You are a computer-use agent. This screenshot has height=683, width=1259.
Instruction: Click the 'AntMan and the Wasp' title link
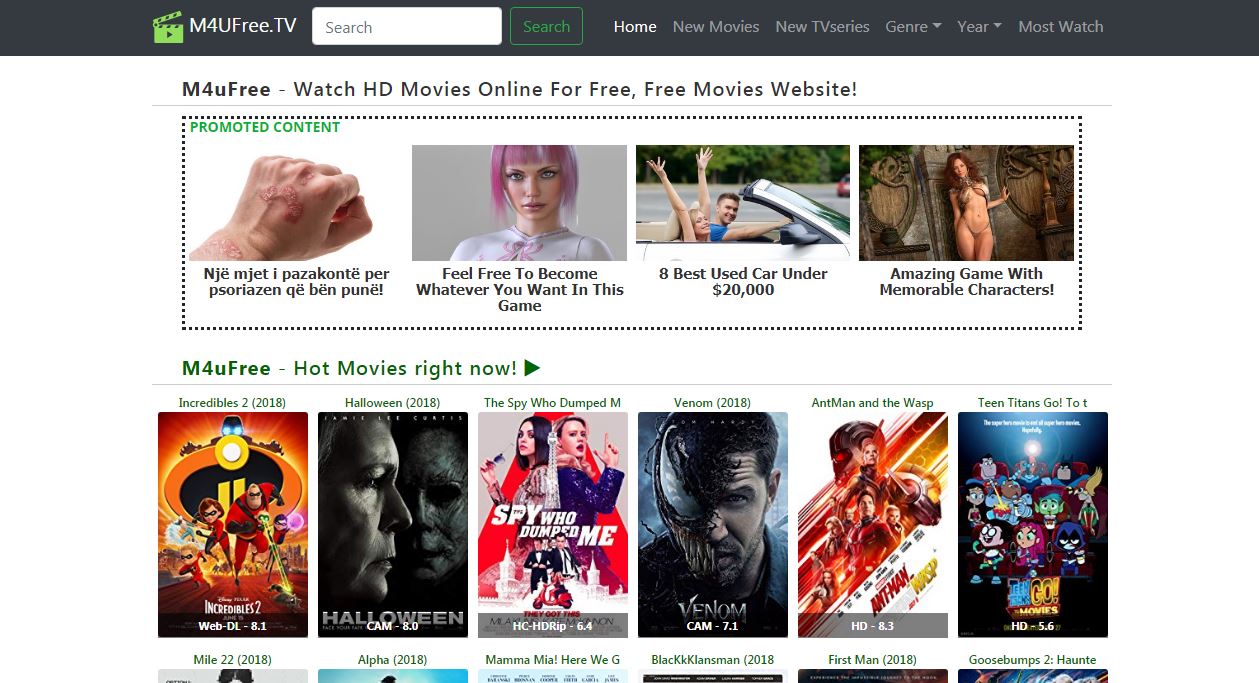tap(873, 403)
